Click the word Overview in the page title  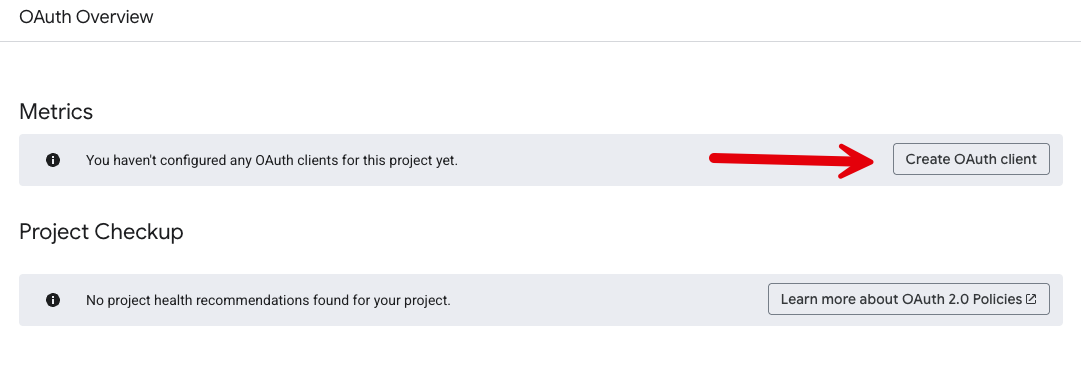click(x=114, y=17)
